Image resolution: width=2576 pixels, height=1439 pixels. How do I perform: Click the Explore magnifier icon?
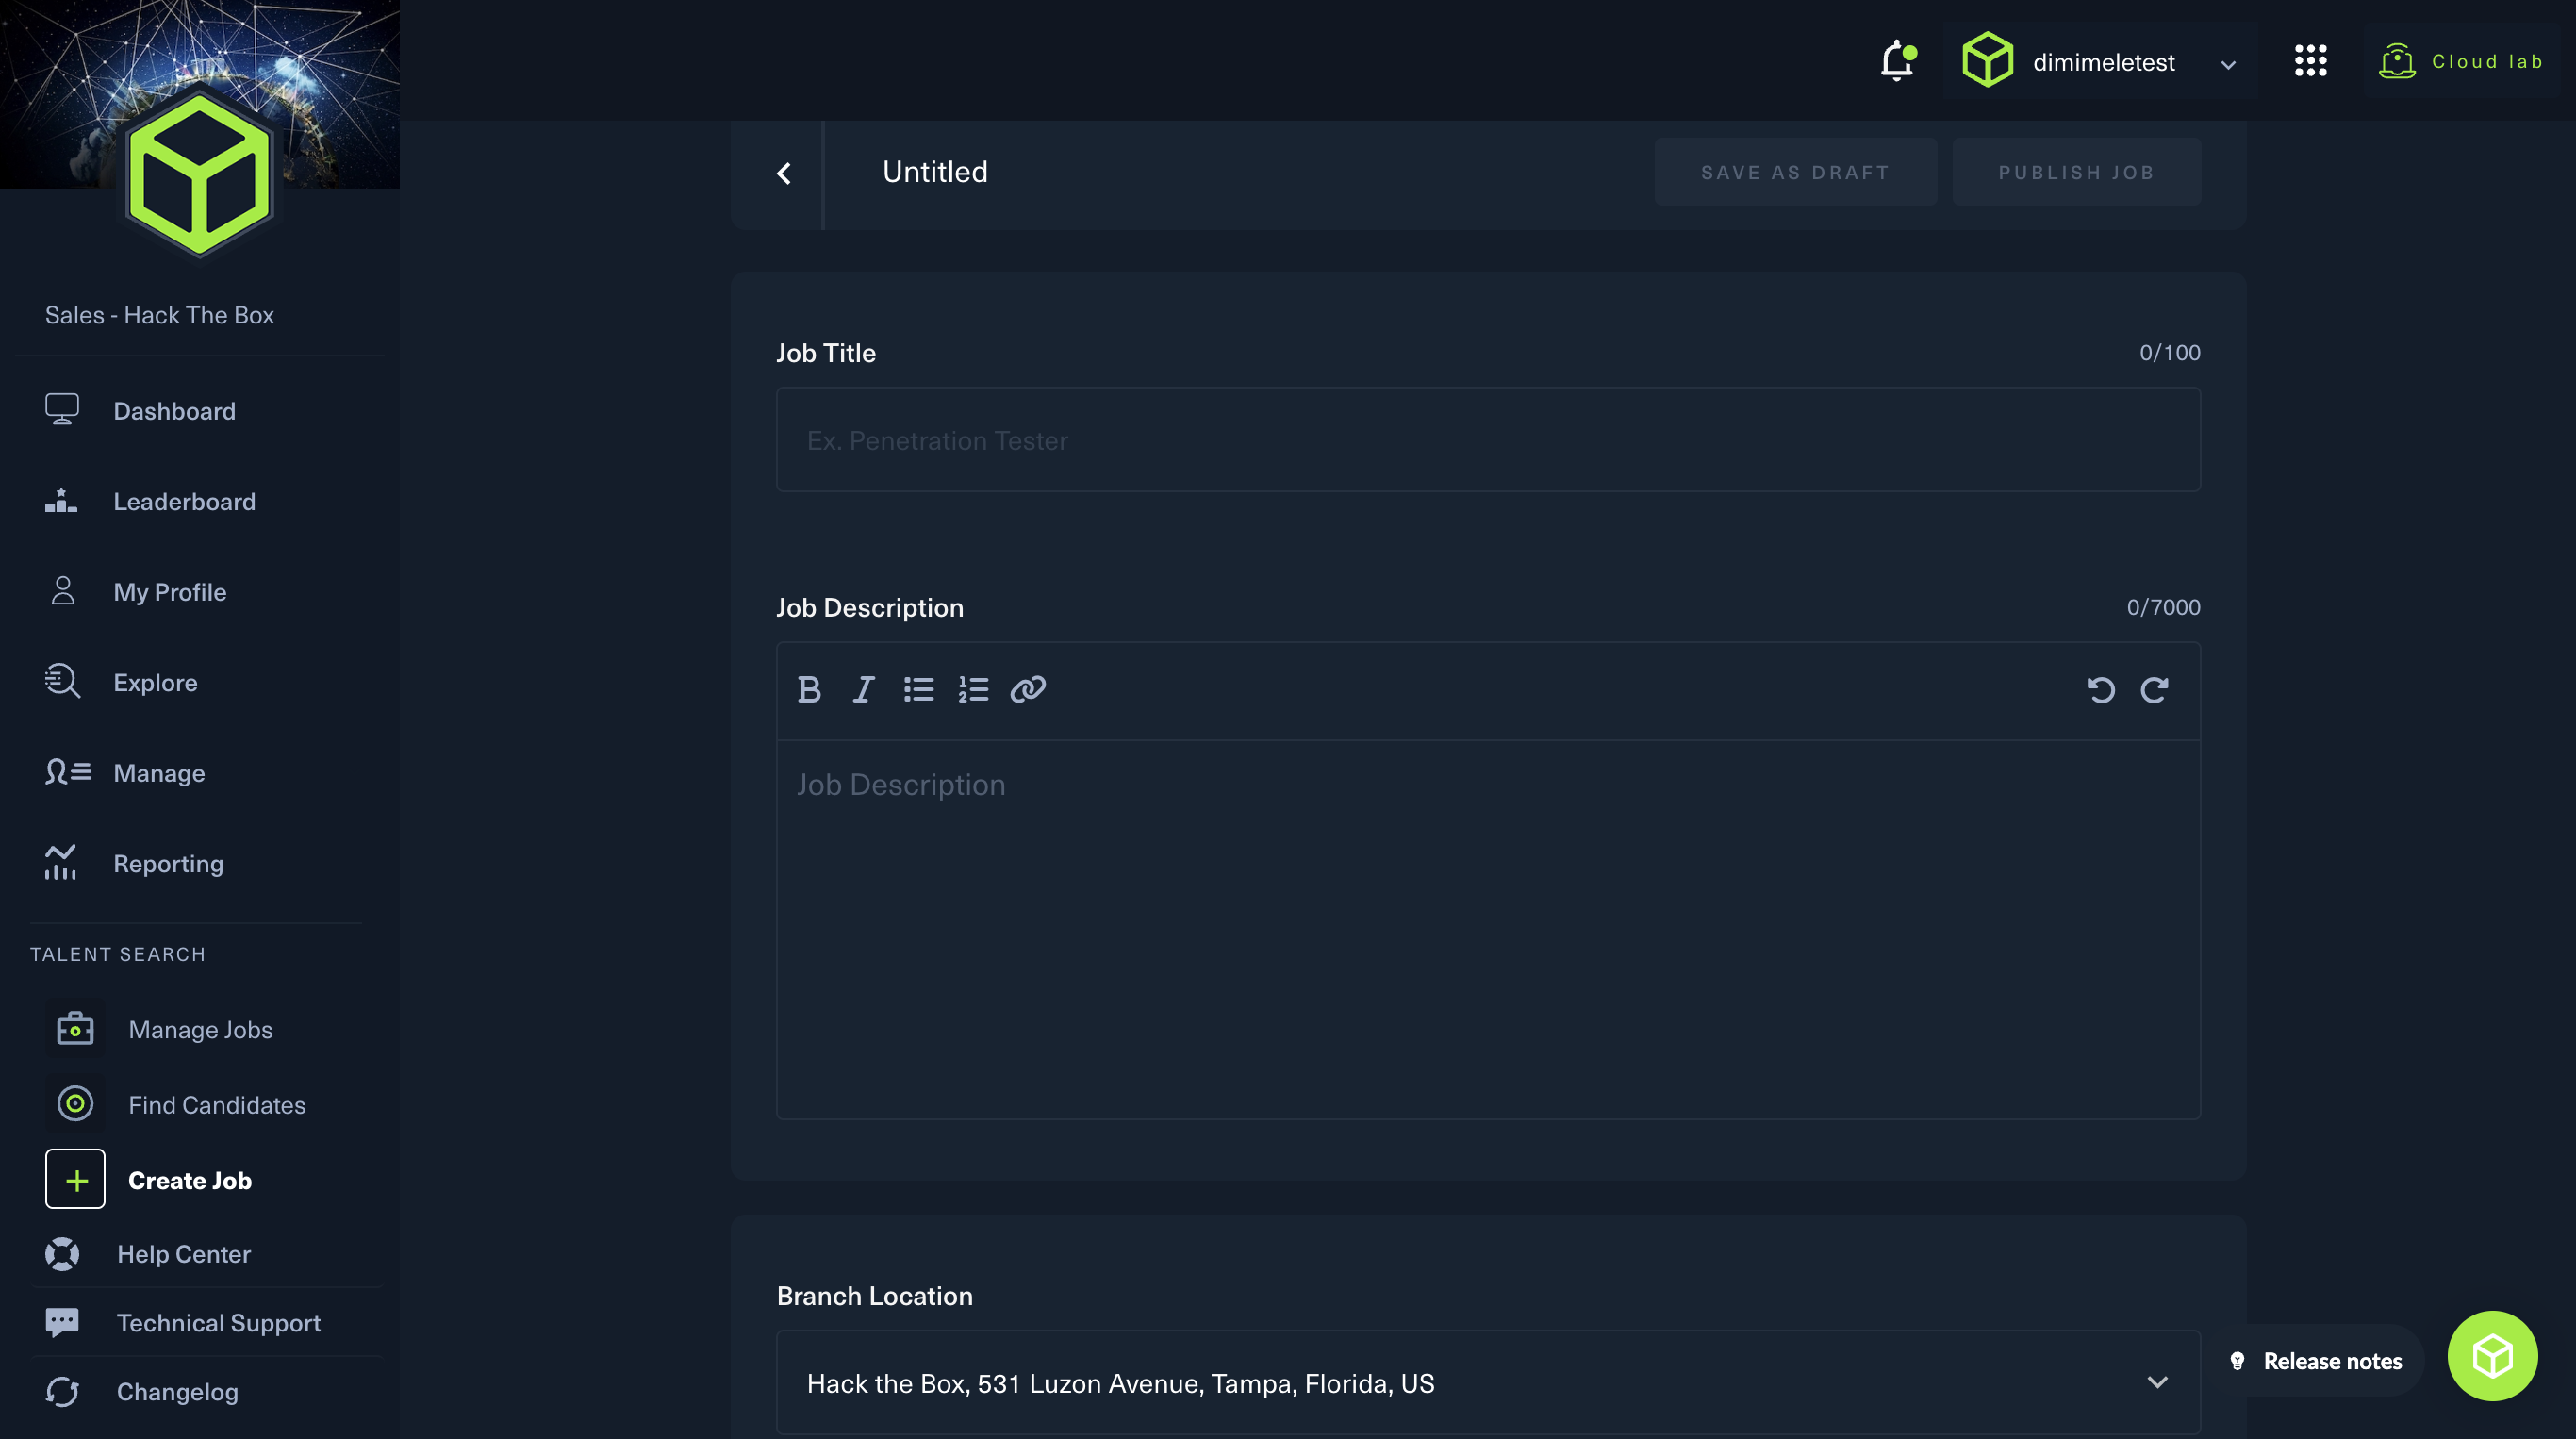click(x=62, y=682)
